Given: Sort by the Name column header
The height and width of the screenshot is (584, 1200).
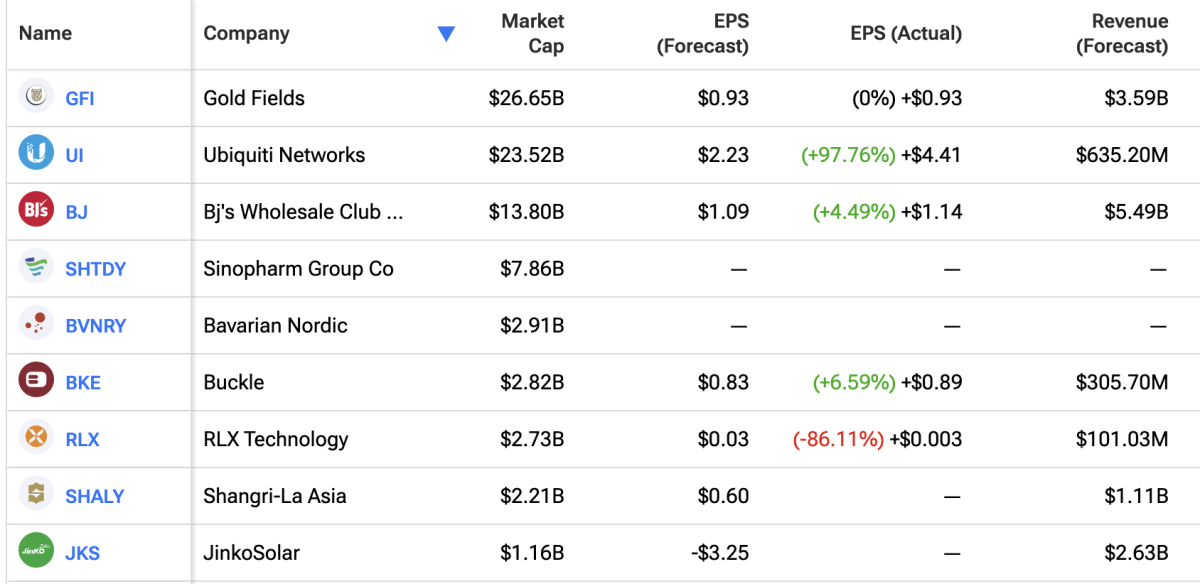Looking at the screenshot, I should 46,33.
